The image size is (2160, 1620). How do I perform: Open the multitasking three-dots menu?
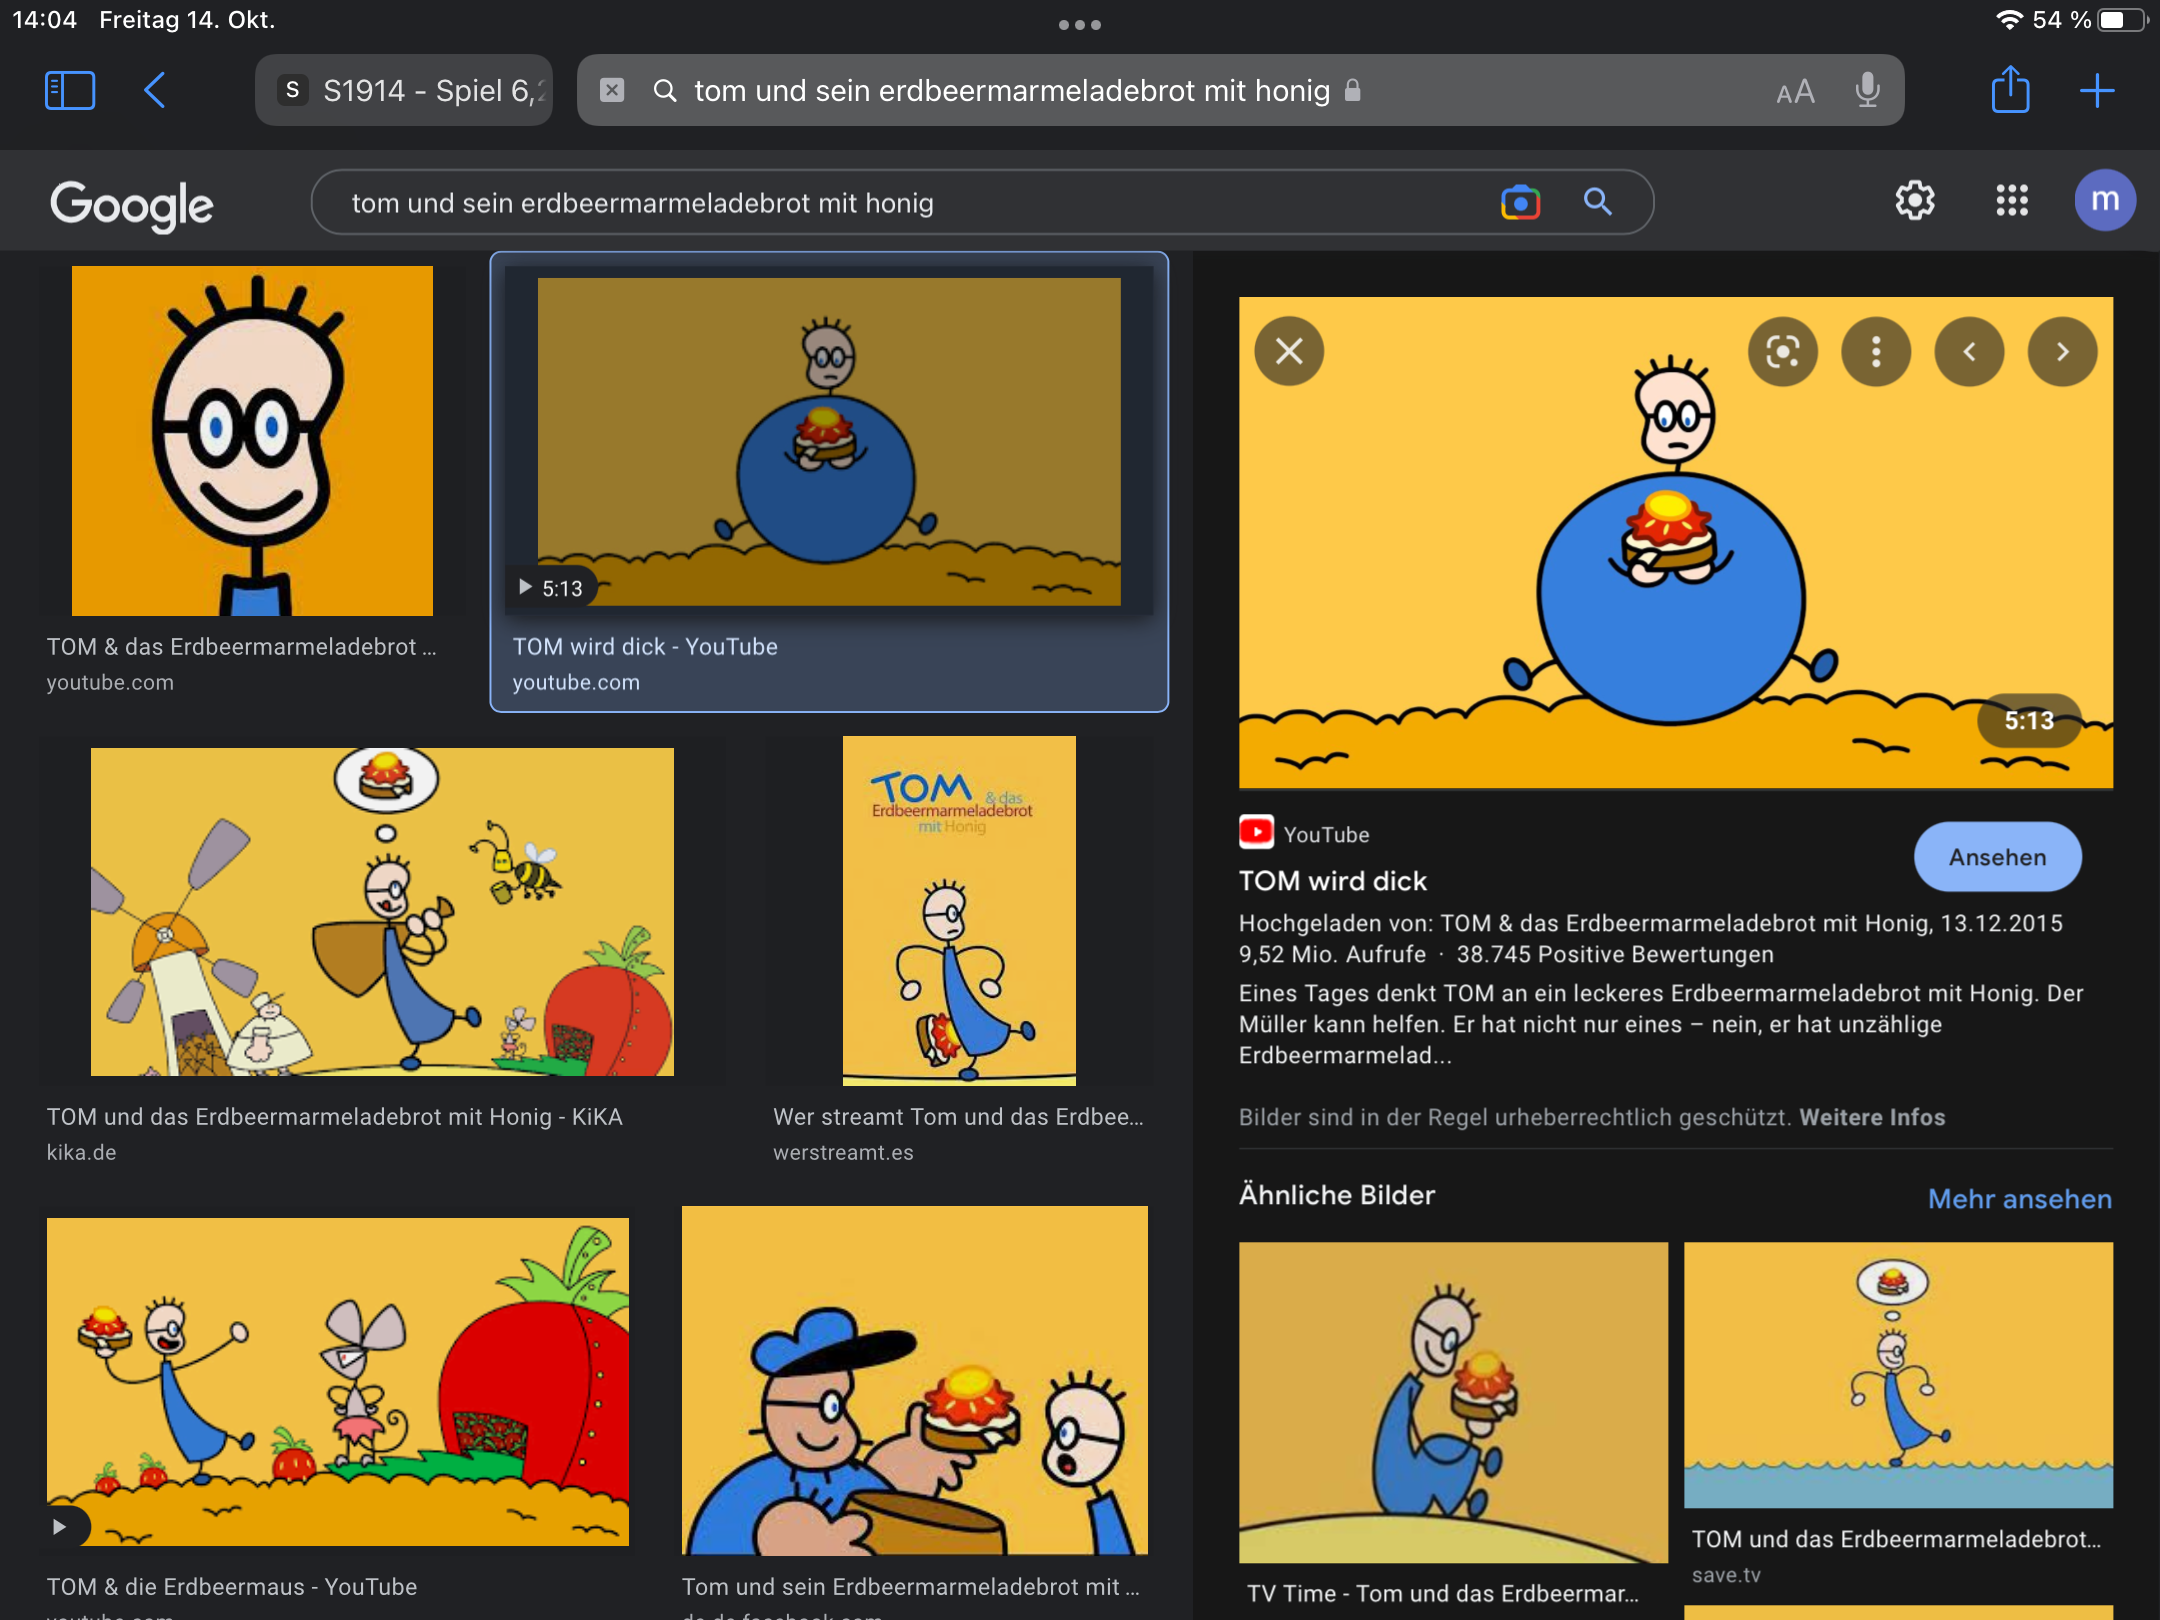(x=1080, y=25)
